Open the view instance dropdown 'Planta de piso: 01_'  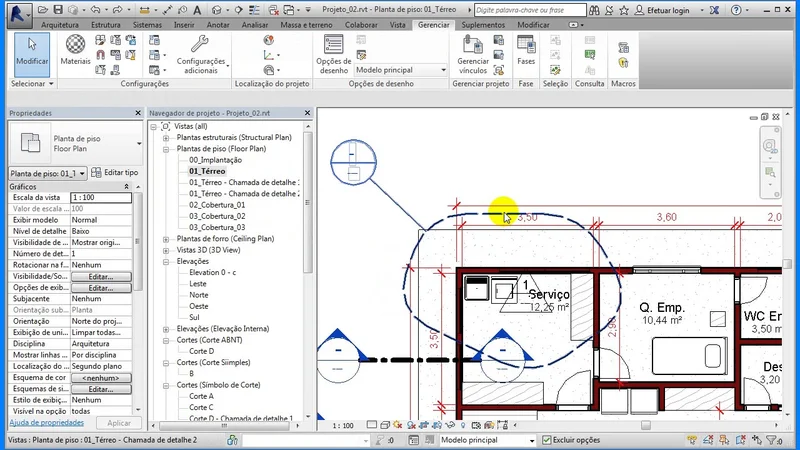(48, 173)
